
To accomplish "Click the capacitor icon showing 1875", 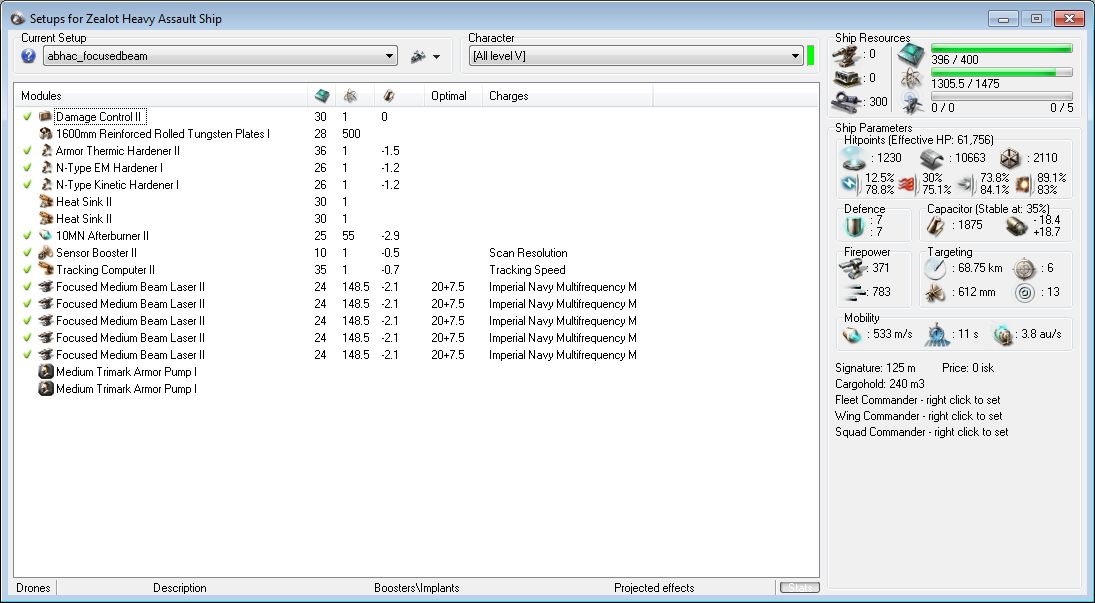I will [x=936, y=226].
